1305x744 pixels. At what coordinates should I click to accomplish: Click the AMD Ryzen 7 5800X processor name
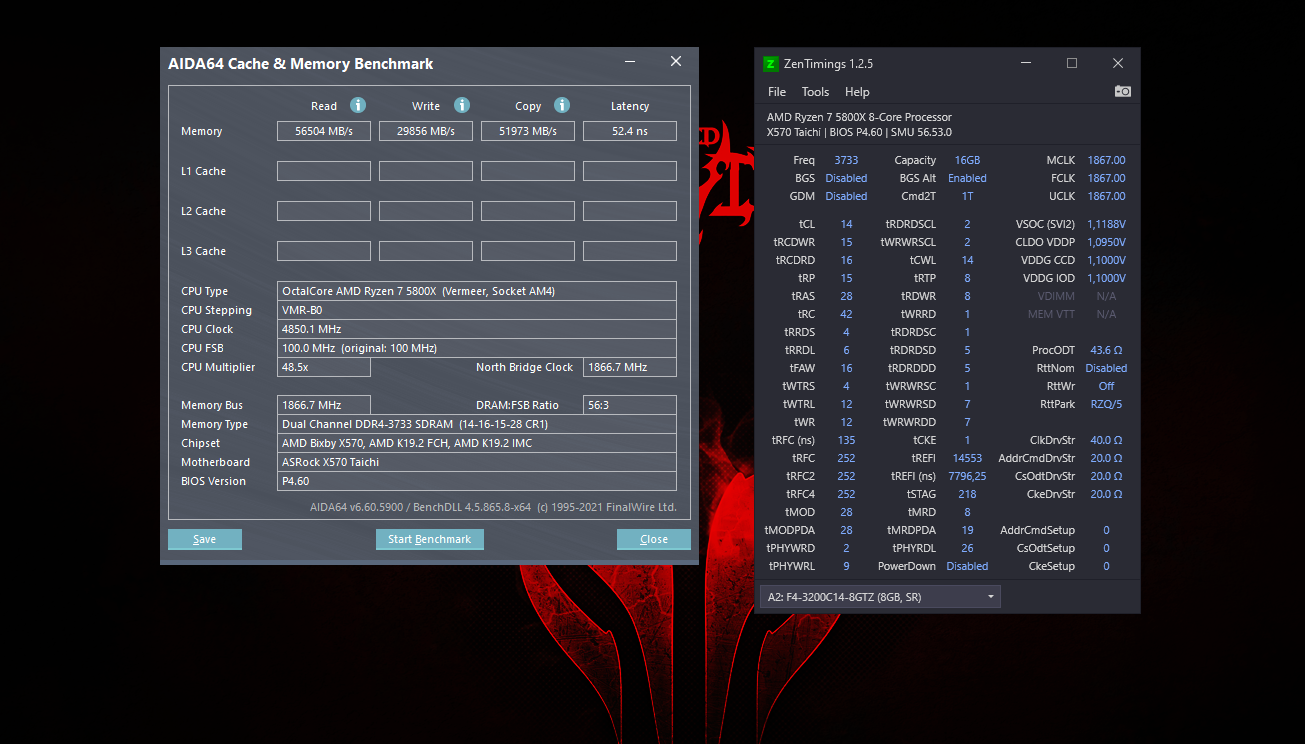pos(859,117)
